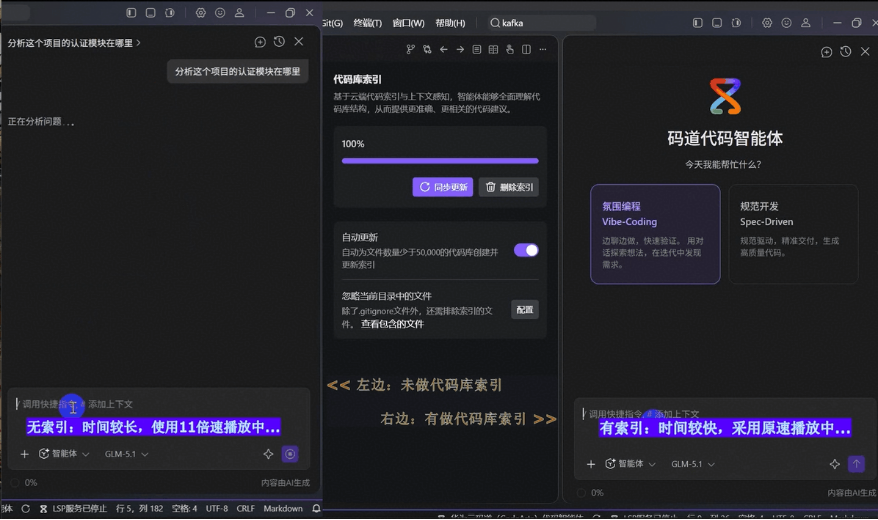Click 行 5, 列 182 cursor position
The width and height of the screenshot is (878, 520).
click(139, 508)
